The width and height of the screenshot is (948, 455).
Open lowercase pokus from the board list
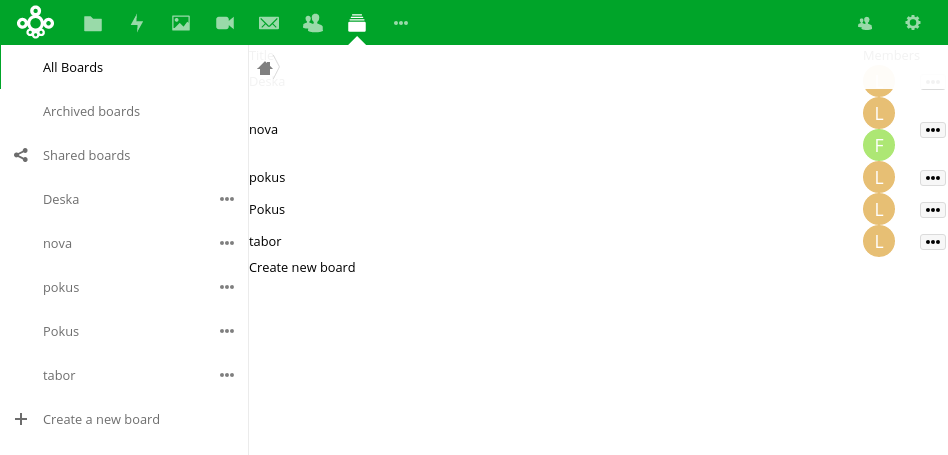click(x=267, y=178)
